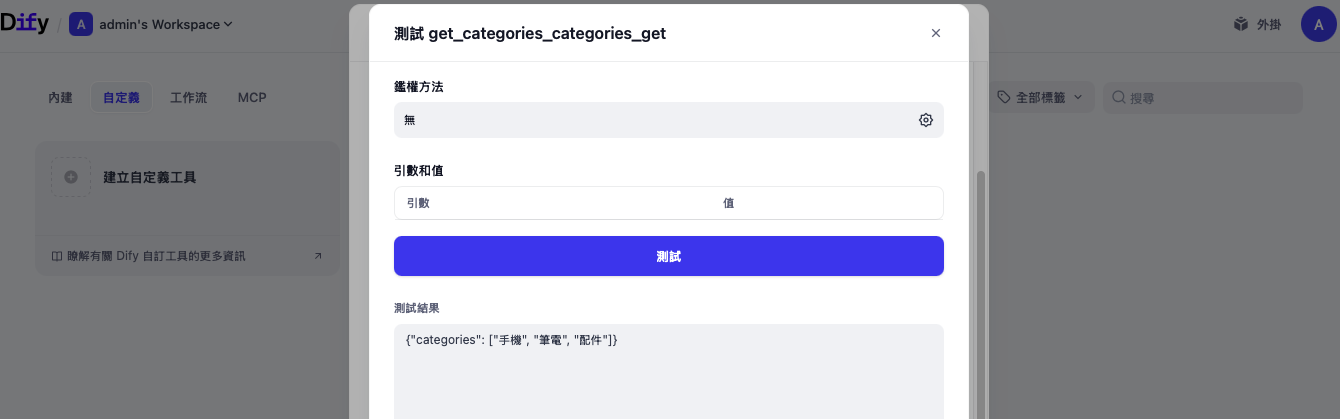1340x419 pixels.
Task: Open the MCP tab
Action: coord(252,98)
